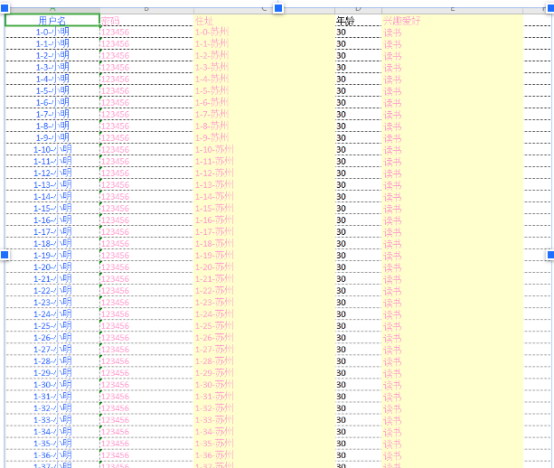Viewport: 554px width, 468px height.
Task: Select the 兴趣爱好 header cell
Action: coord(452,20)
